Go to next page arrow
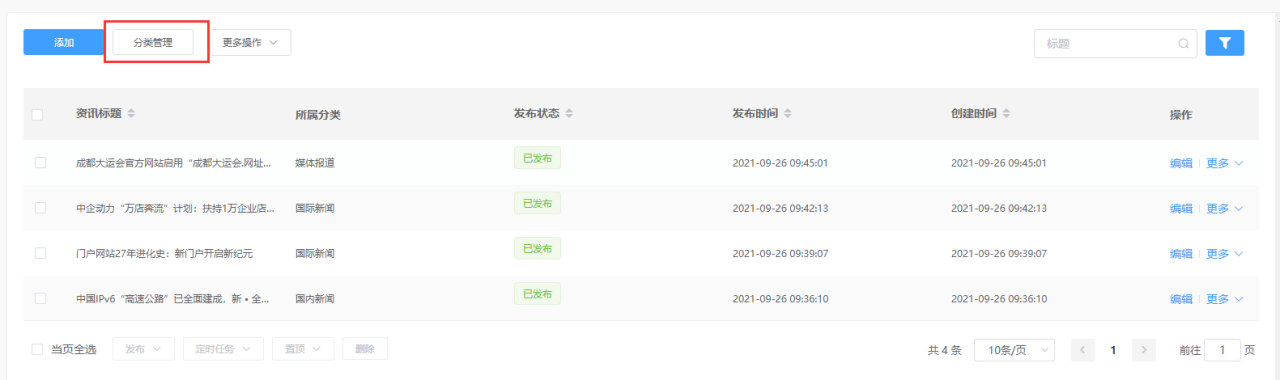The image size is (1280, 380). 1144,350
